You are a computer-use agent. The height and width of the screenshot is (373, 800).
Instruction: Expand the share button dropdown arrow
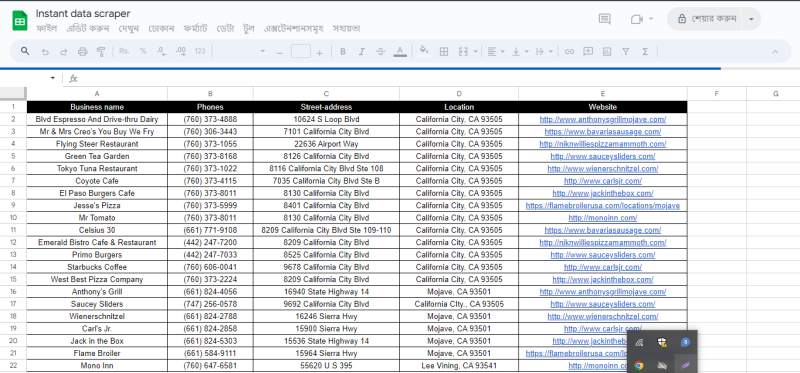pos(751,19)
